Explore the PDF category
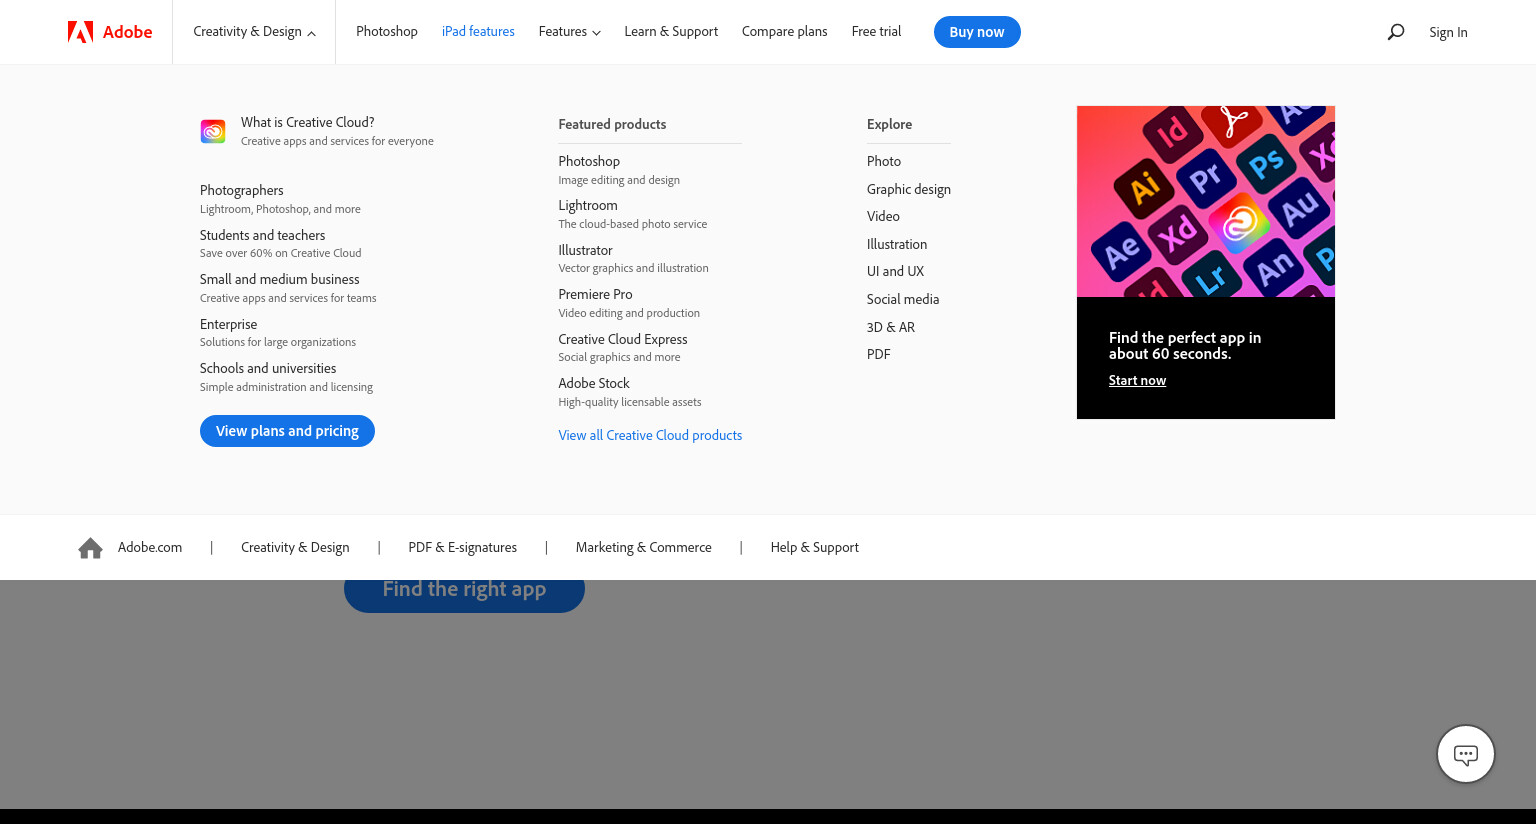Viewport: 1536px width, 824px height. tap(879, 354)
